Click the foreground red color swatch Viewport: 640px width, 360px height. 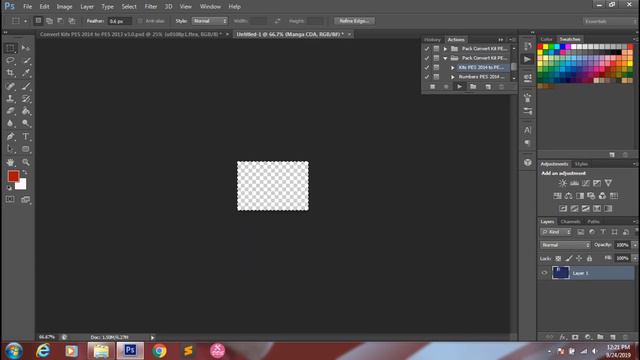(x=13, y=176)
